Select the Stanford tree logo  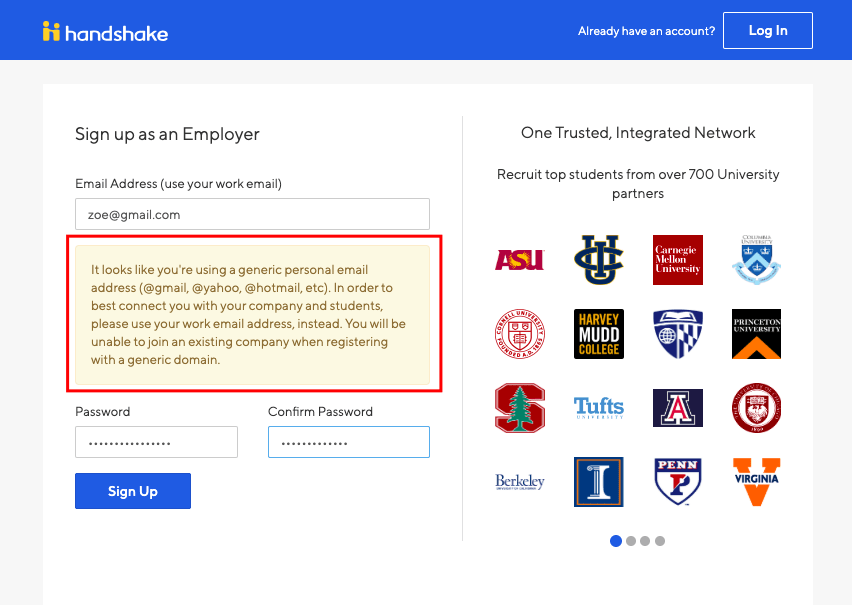(x=520, y=408)
